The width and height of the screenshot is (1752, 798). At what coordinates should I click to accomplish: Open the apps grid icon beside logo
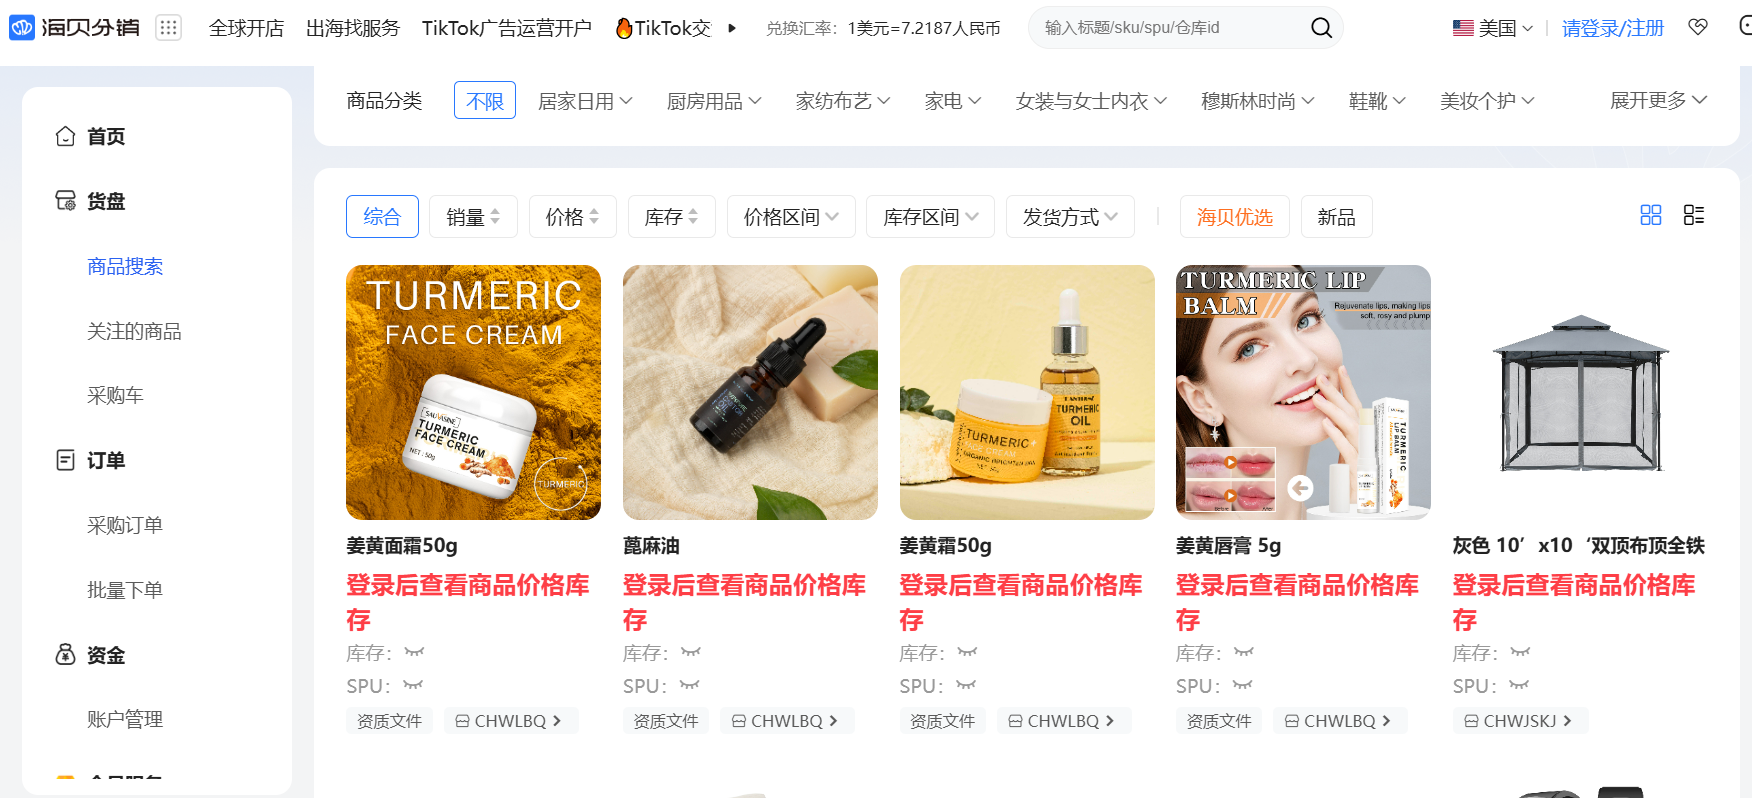(x=168, y=28)
